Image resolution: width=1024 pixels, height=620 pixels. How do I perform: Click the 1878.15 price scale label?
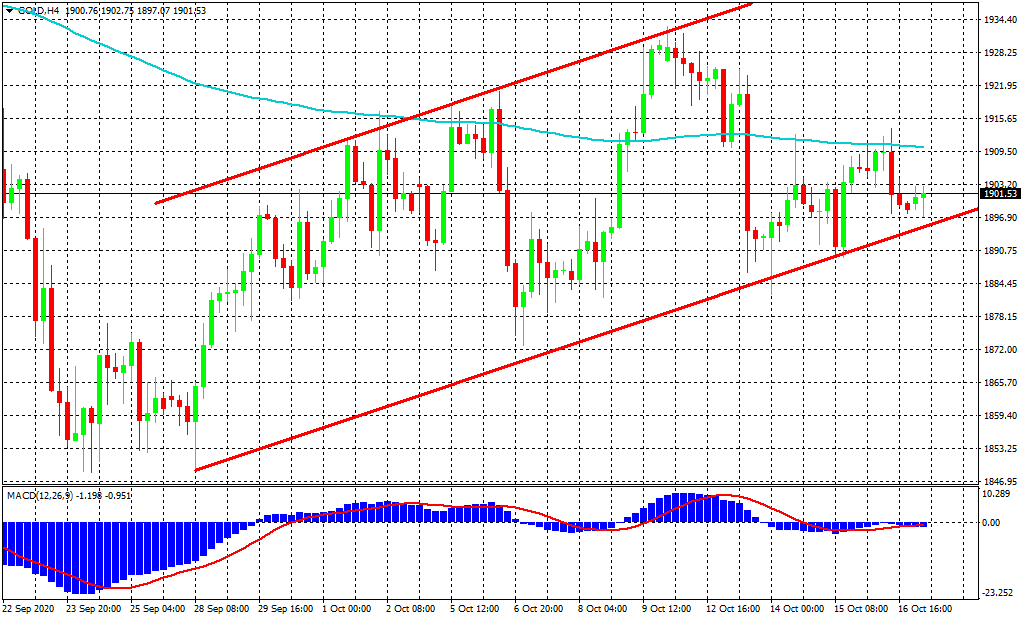(1000, 317)
